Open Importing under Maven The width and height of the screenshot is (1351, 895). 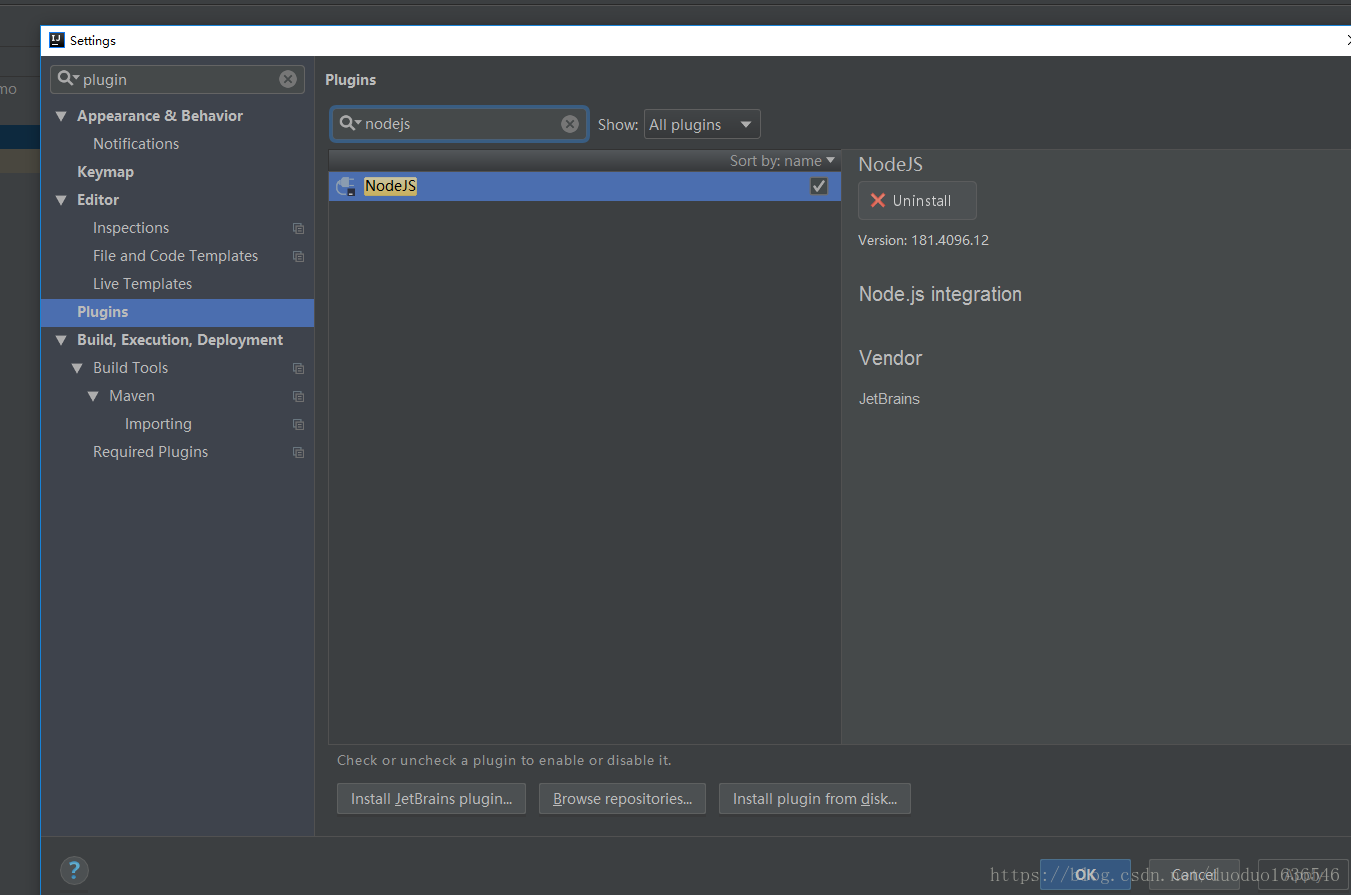[x=158, y=424]
